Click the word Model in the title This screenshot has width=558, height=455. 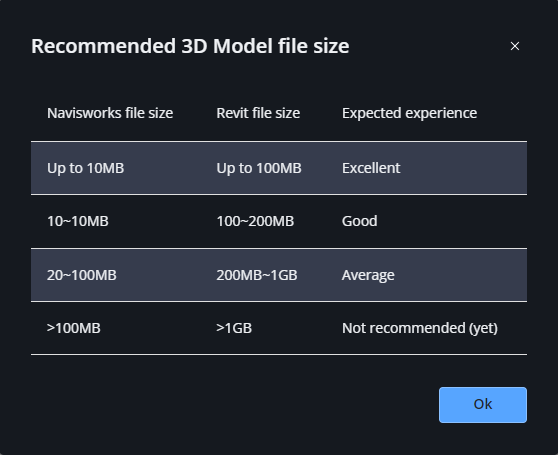[243, 46]
